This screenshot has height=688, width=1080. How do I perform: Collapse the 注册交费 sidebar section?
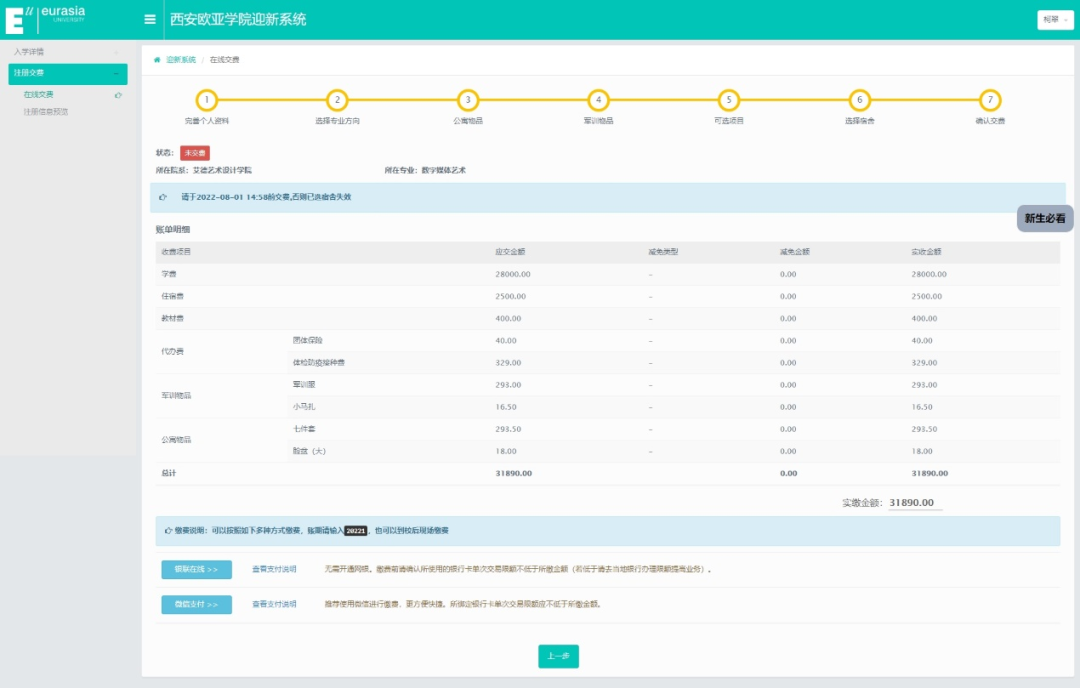point(68,73)
